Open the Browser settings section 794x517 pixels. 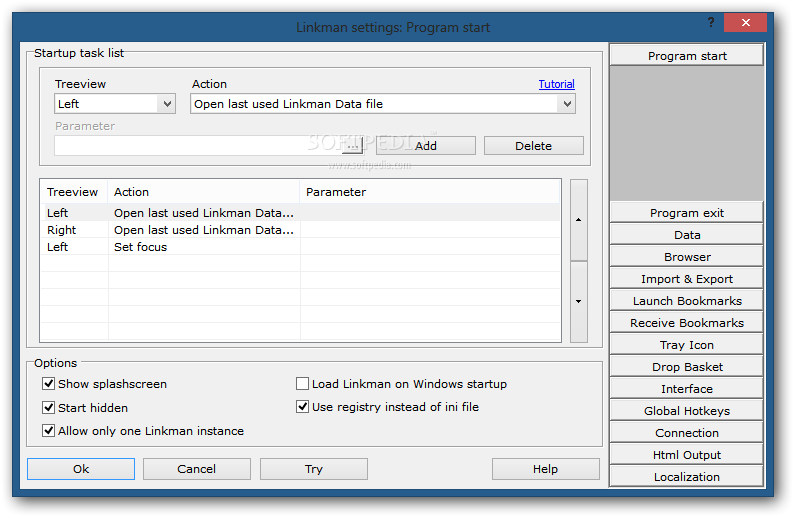pos(687,257)
